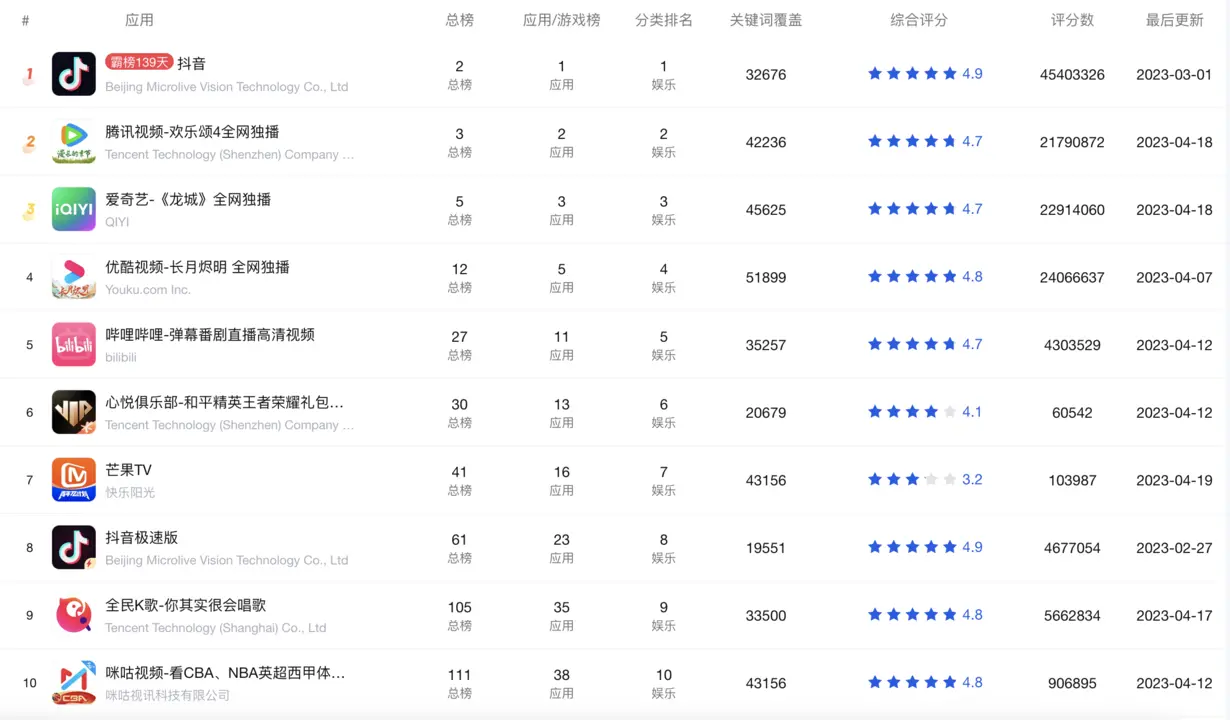Click the 总榜 column header
This screenshot has height=720, width=1230.
(460, 20)
